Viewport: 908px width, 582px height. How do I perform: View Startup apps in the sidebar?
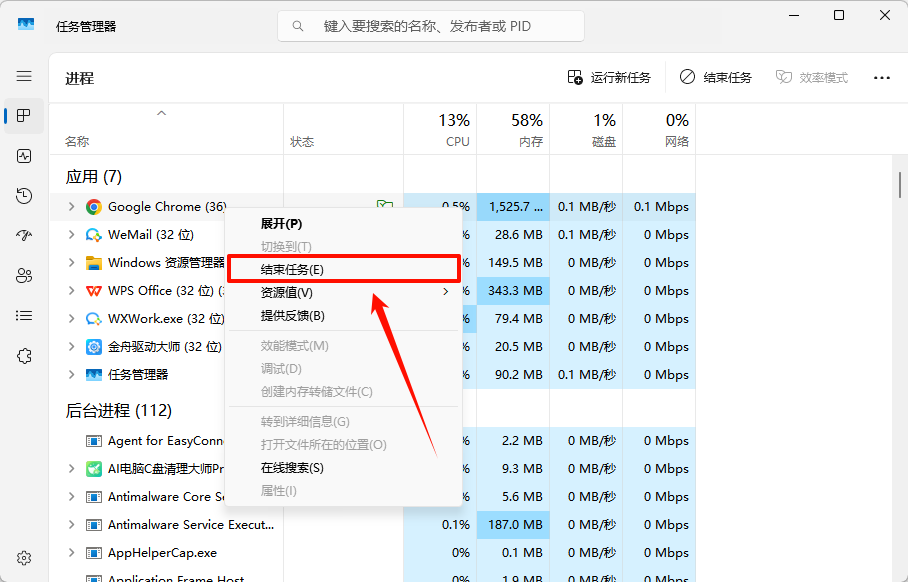point(23,236)
